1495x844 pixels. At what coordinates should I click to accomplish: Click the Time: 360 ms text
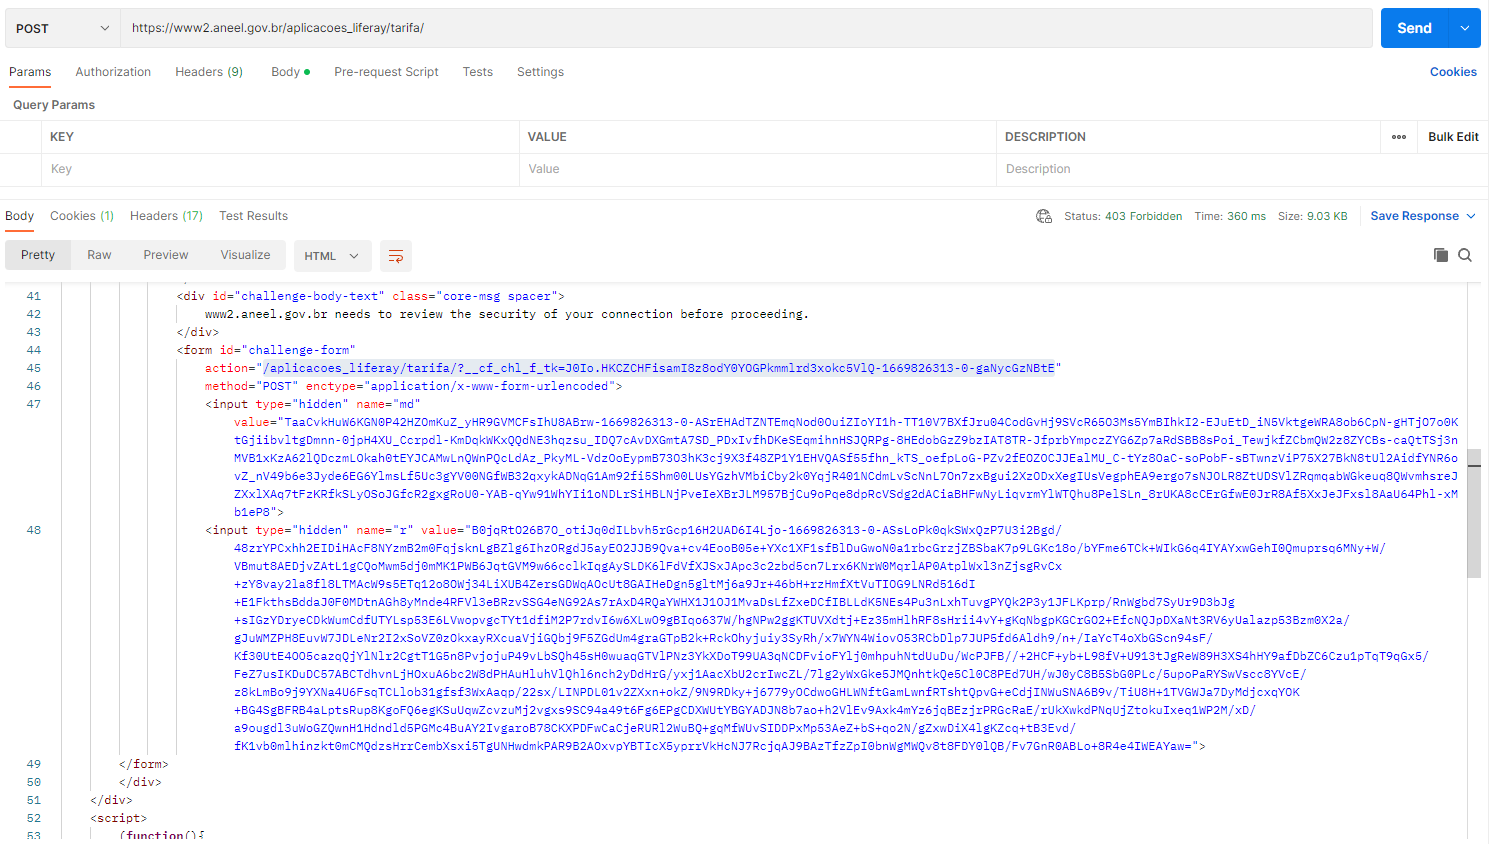click(x=1230, y=216)
